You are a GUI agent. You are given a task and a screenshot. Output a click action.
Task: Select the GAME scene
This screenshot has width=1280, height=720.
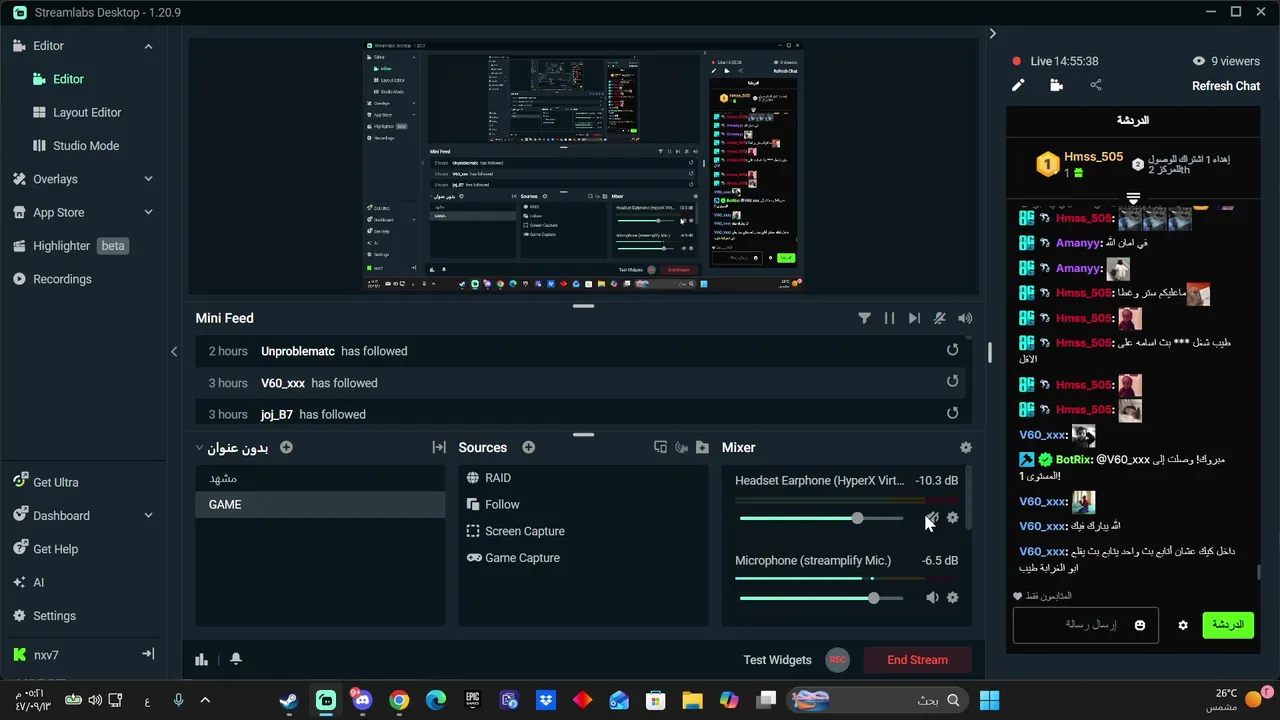[x=320, y=505]
